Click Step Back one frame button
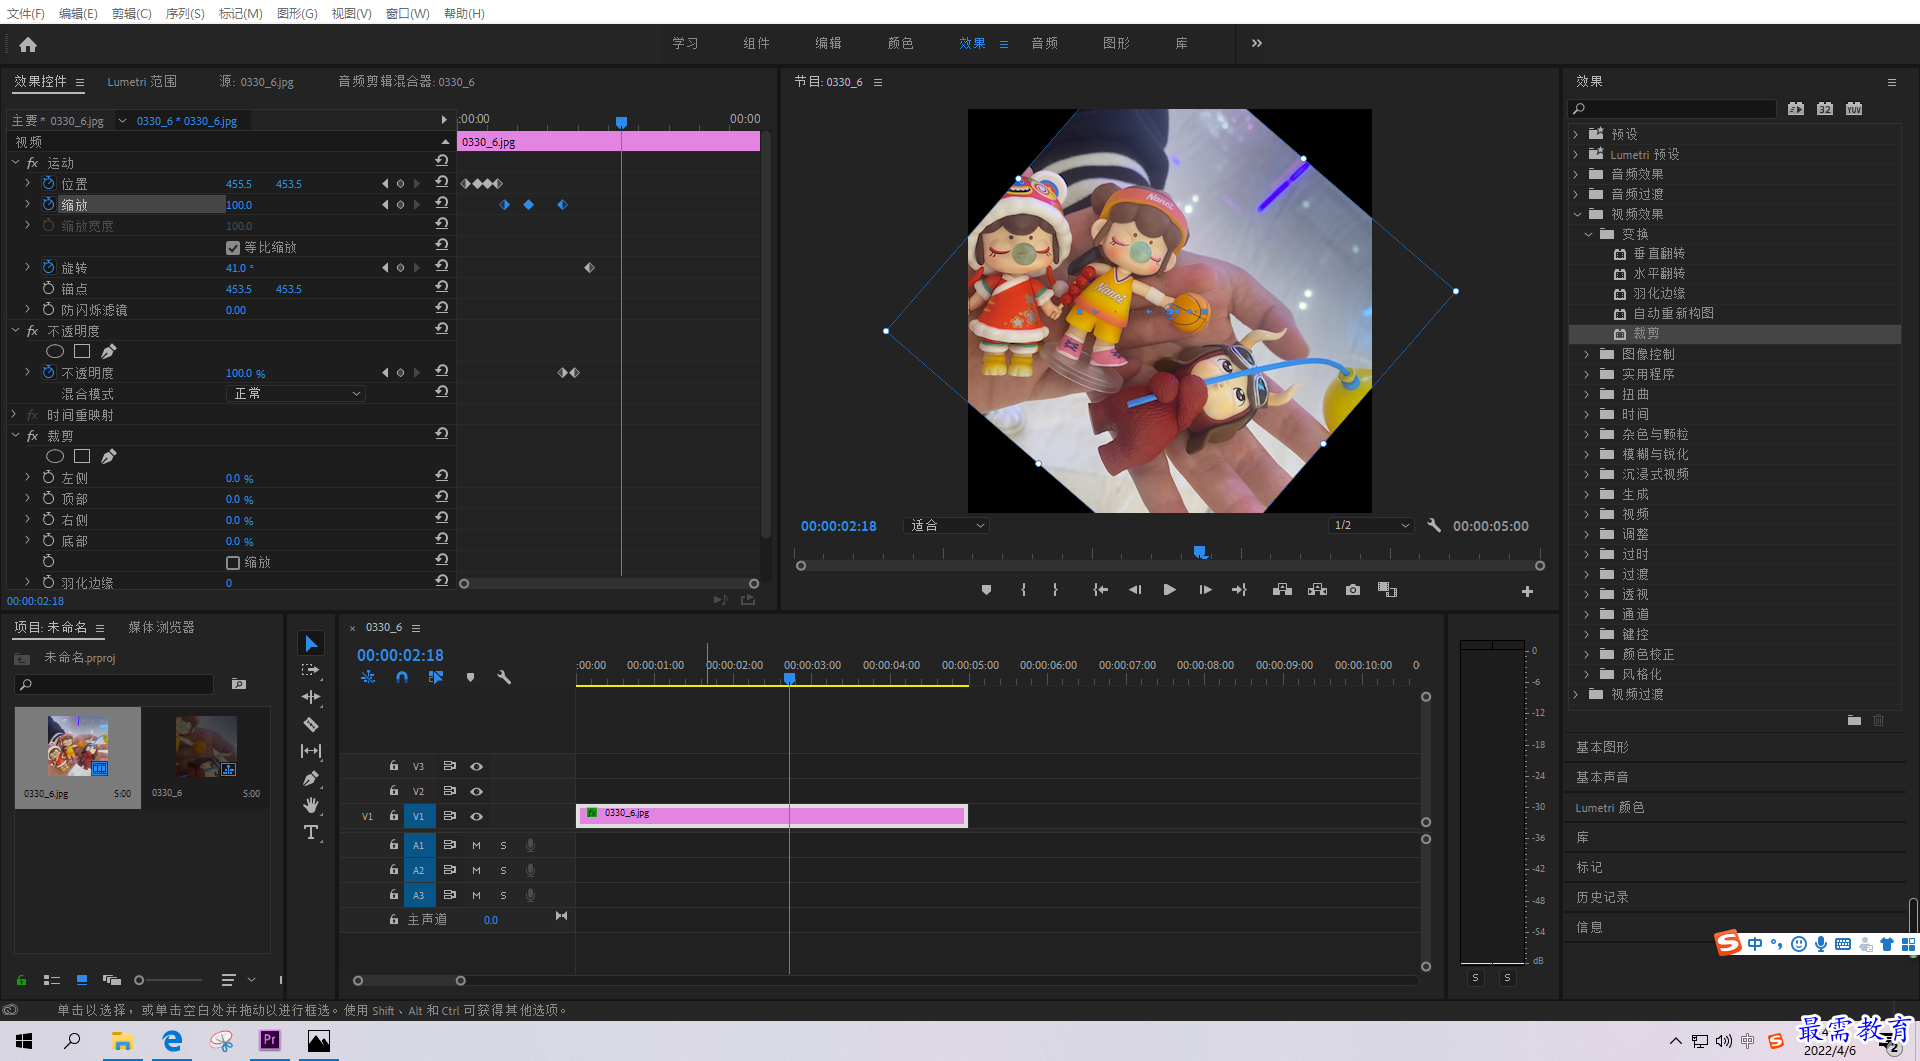This screenshot has height=1061, width=1920. (1135, 590)
